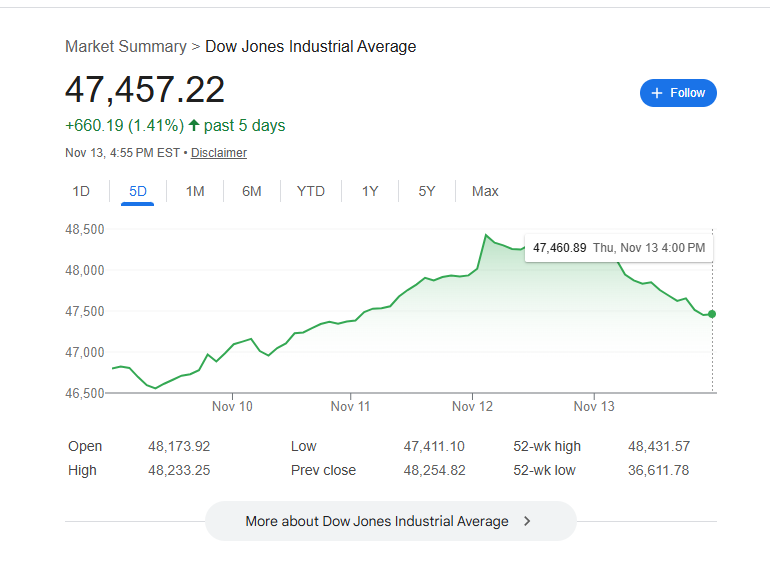Click the green up arrow beside past 5 days
770x574 pixels.
click(x=194, y=126)
